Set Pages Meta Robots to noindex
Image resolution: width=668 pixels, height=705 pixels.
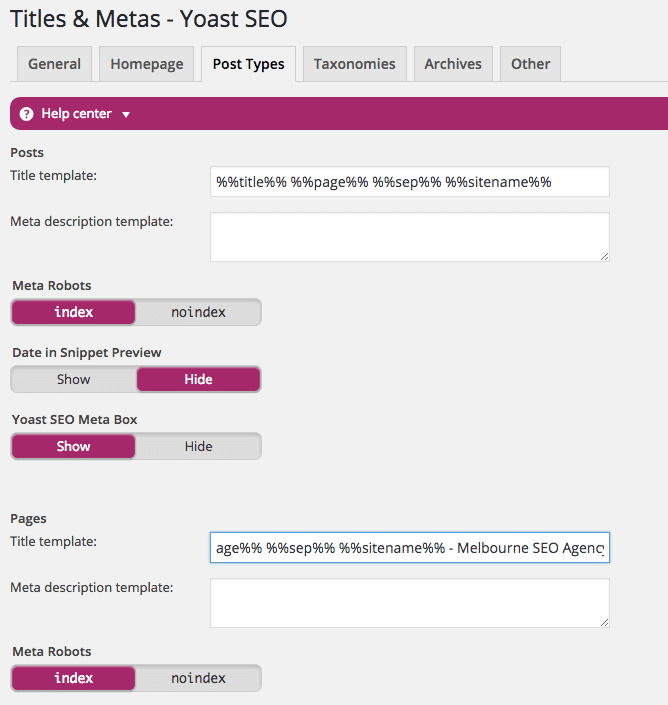198,678
